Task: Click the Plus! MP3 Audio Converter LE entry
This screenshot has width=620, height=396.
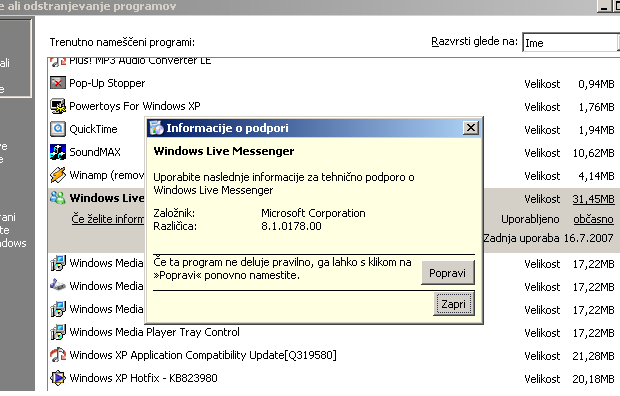Action: coord(140,61)
